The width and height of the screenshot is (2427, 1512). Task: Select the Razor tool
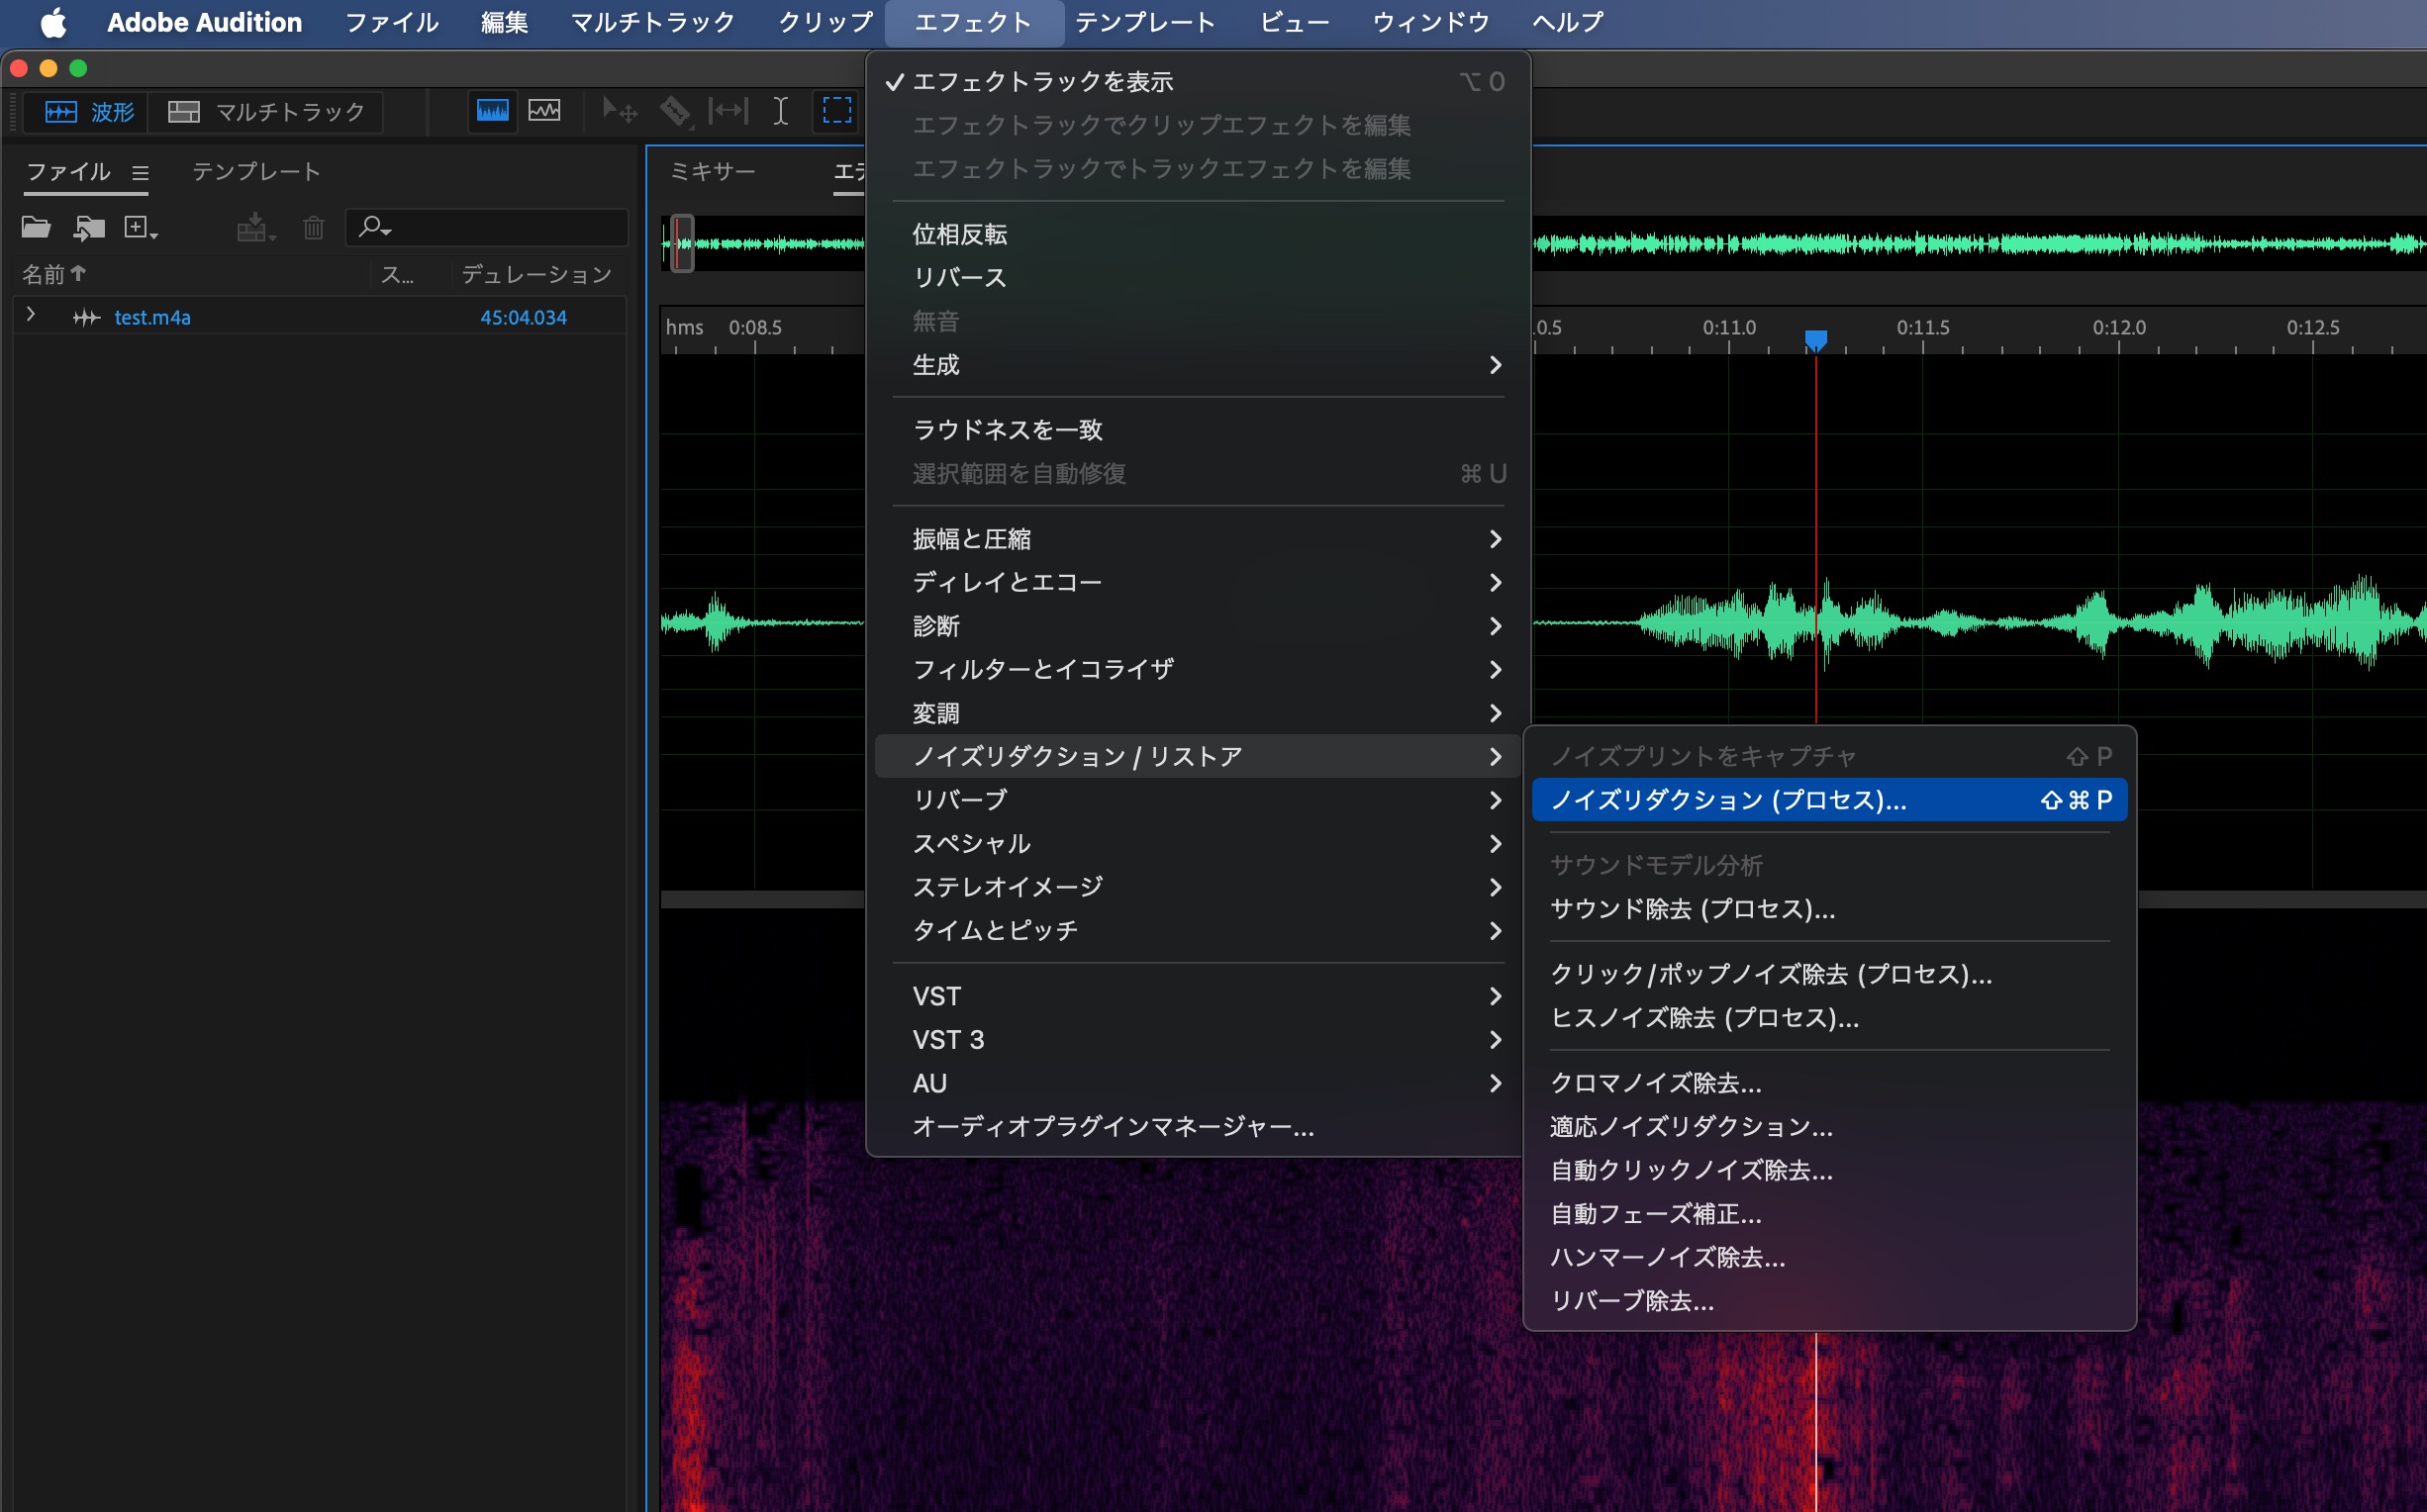675,111
